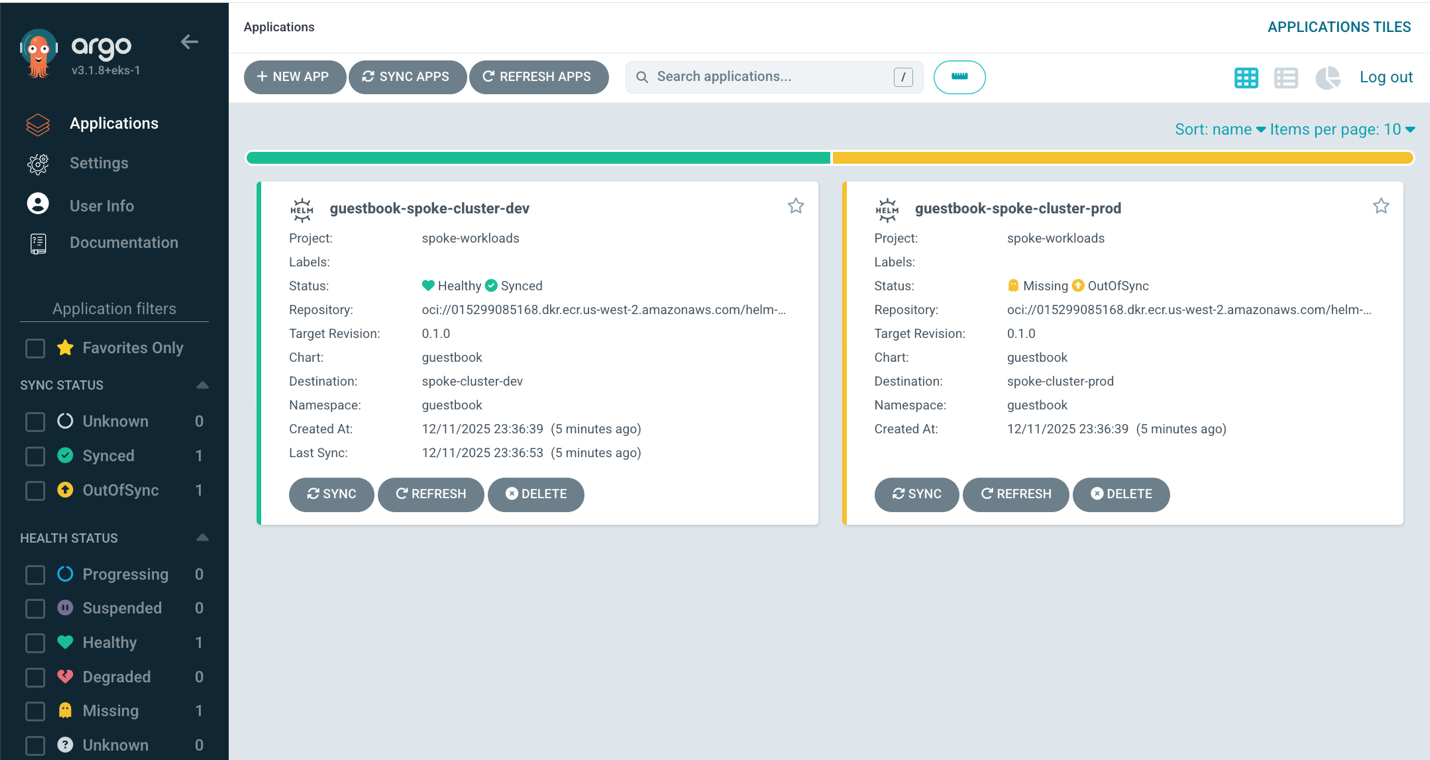Check the Healthy health filter

tap(35, 642)
